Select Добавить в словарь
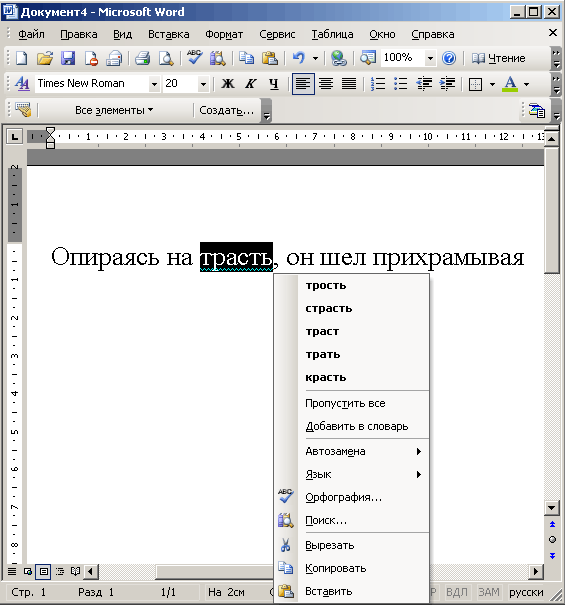Screen dimensions: 565x606 coord(357,426)
